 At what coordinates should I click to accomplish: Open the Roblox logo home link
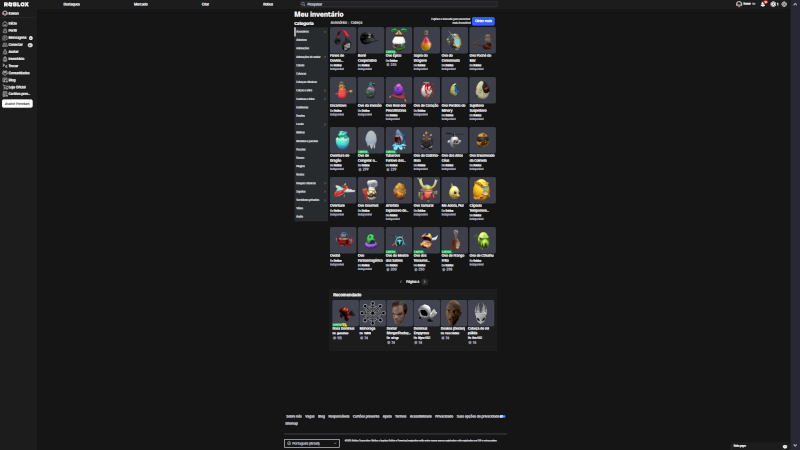tap(16, 4)
